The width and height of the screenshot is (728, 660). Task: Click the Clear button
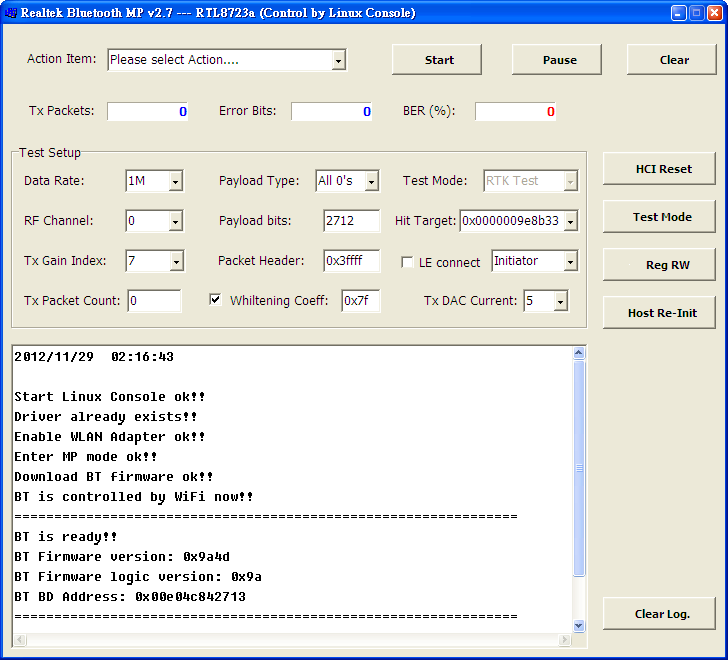tap(672, 60)
